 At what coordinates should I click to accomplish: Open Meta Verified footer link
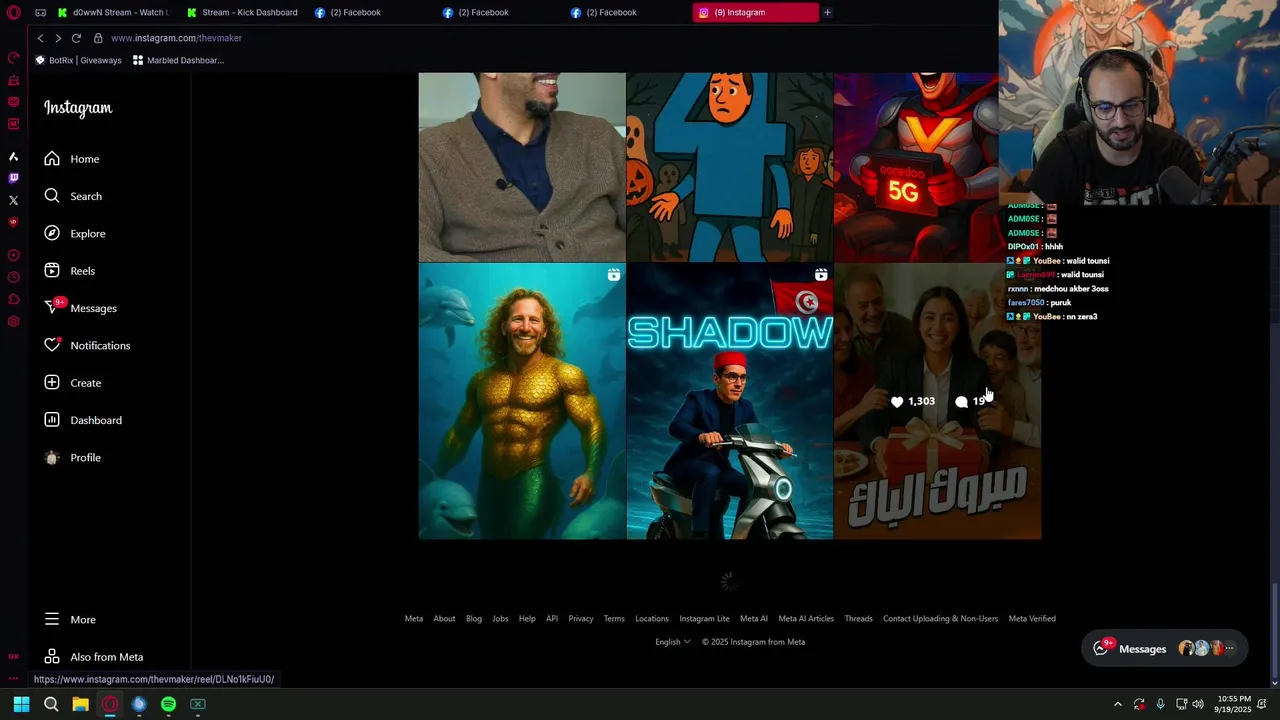coord(1032,618)
